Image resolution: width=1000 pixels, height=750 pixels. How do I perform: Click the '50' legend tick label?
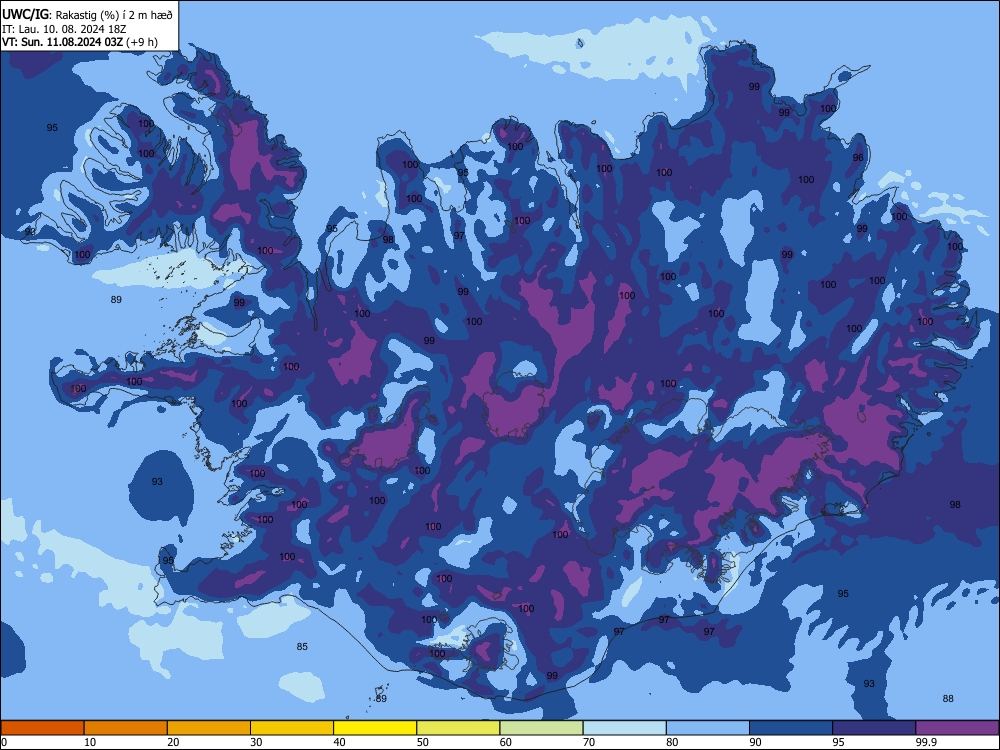422,742
